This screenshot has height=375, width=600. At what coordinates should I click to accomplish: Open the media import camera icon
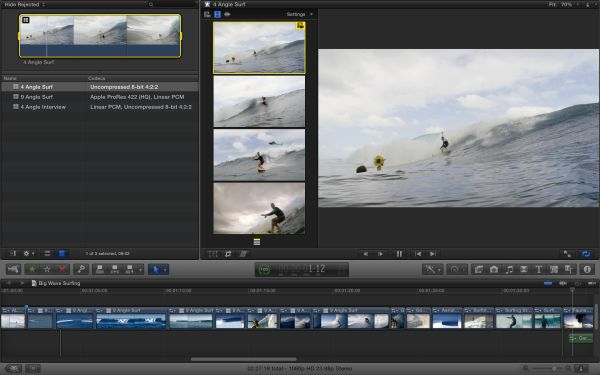point(13,269)
